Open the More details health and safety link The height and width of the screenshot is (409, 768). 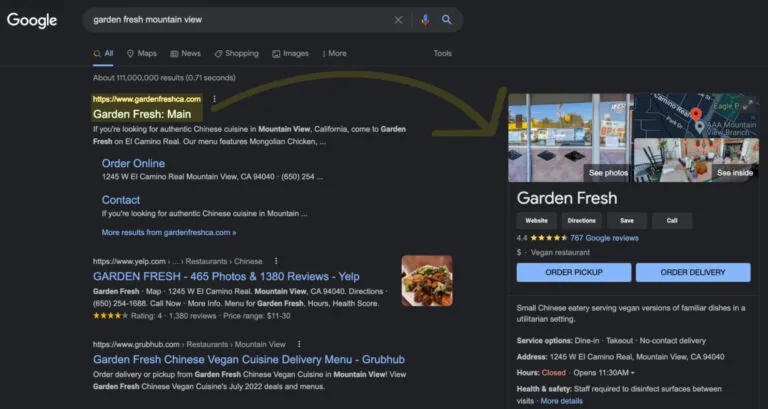pyautogui.click(x=561, y=401)
